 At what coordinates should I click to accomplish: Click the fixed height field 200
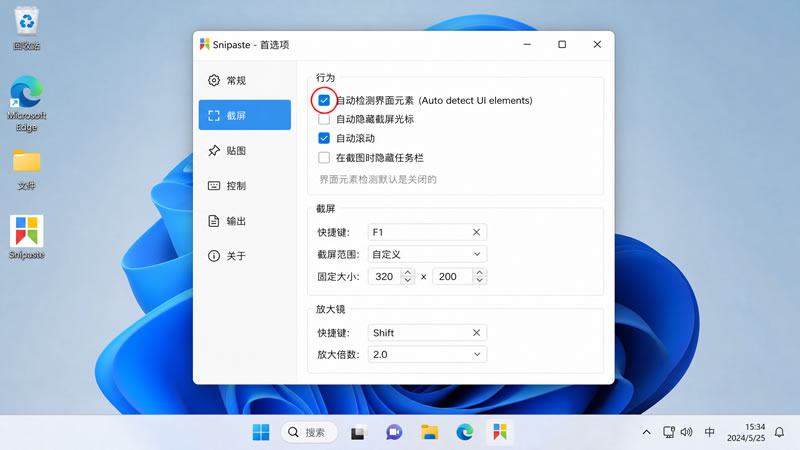click(453, 277)
